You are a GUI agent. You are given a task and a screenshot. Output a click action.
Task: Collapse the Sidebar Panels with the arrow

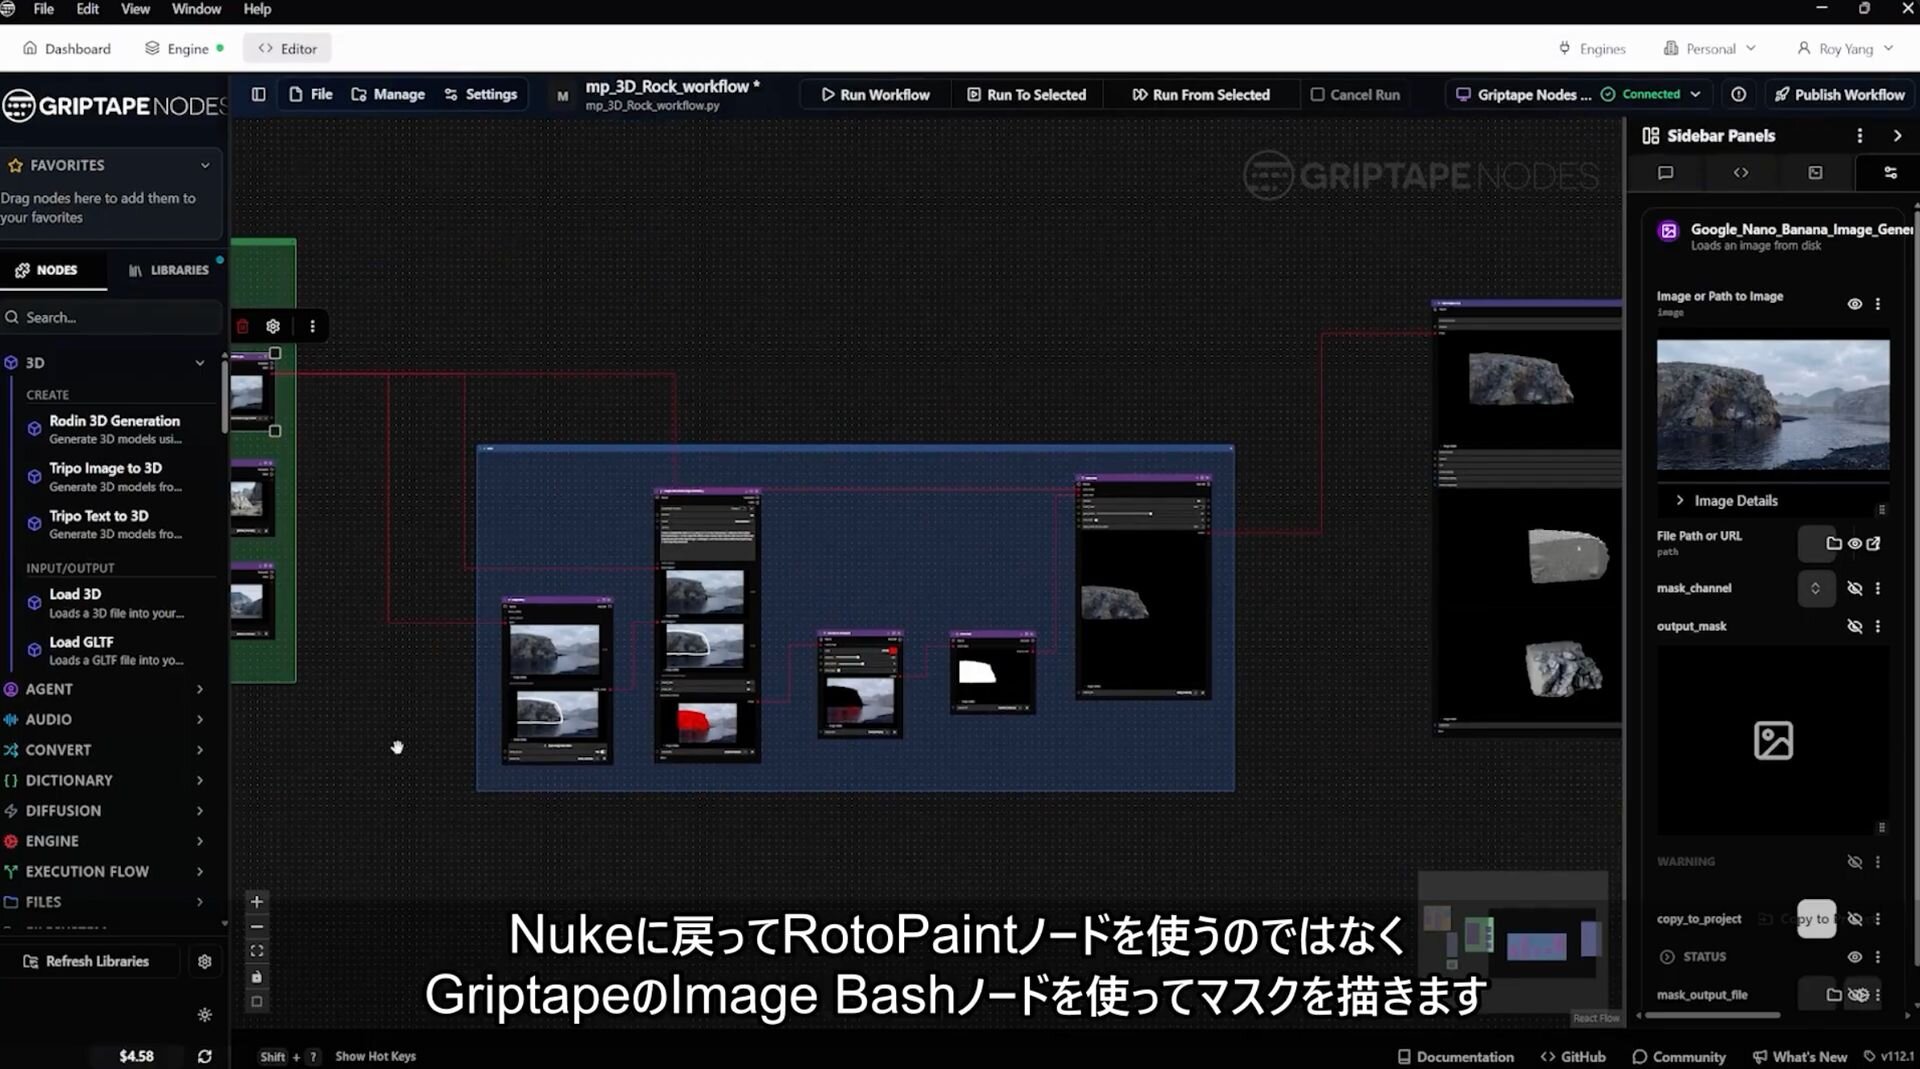(x=1897, y=135)
